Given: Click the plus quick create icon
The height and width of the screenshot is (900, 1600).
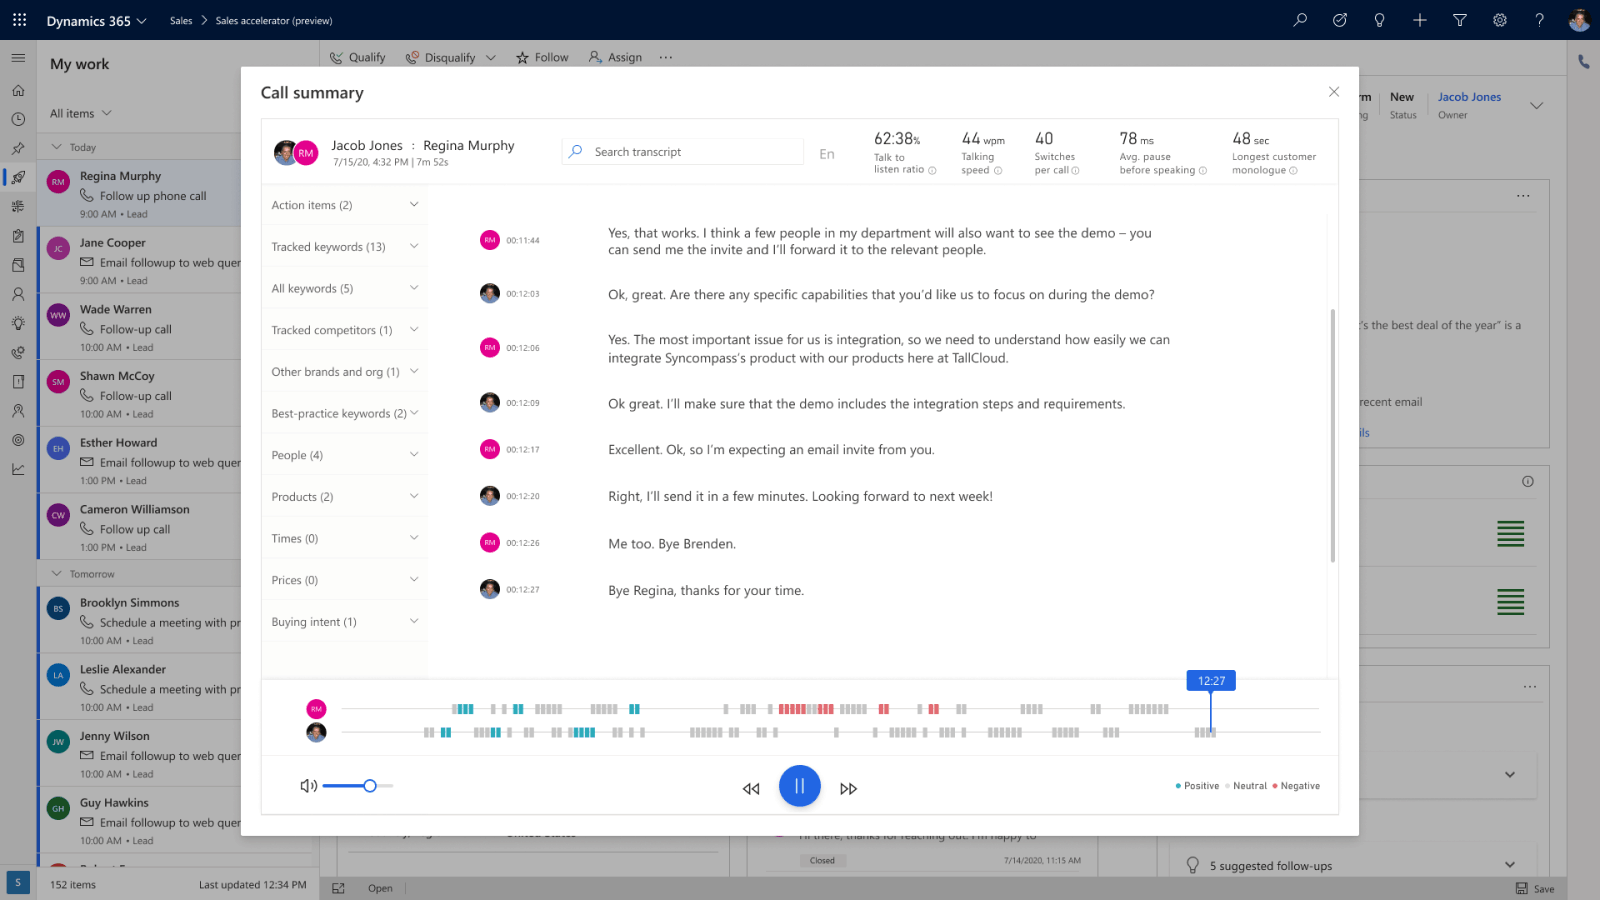Looking at the screenshot, I should (x=1420, y=20).
